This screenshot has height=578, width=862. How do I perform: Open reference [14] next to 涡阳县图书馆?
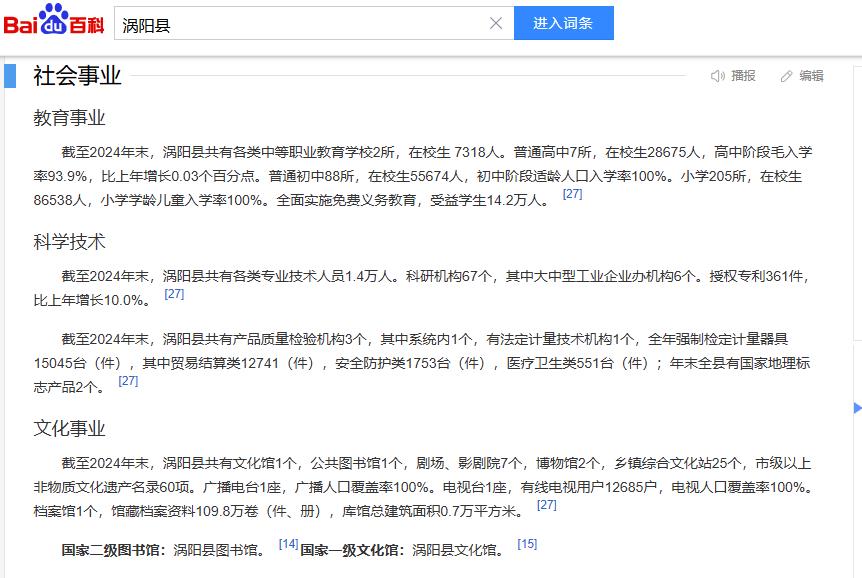[x=288, y=544]
